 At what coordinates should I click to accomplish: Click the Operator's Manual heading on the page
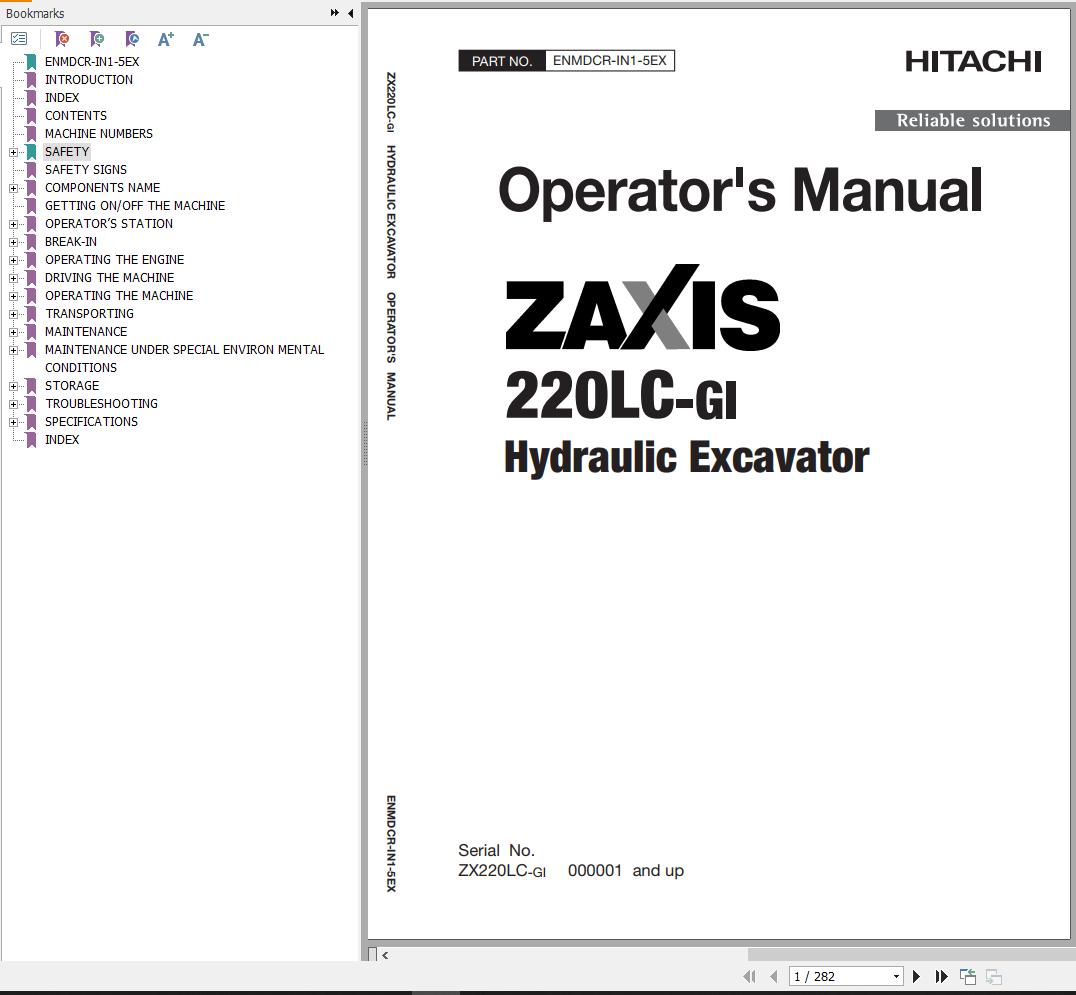[740, 191]
